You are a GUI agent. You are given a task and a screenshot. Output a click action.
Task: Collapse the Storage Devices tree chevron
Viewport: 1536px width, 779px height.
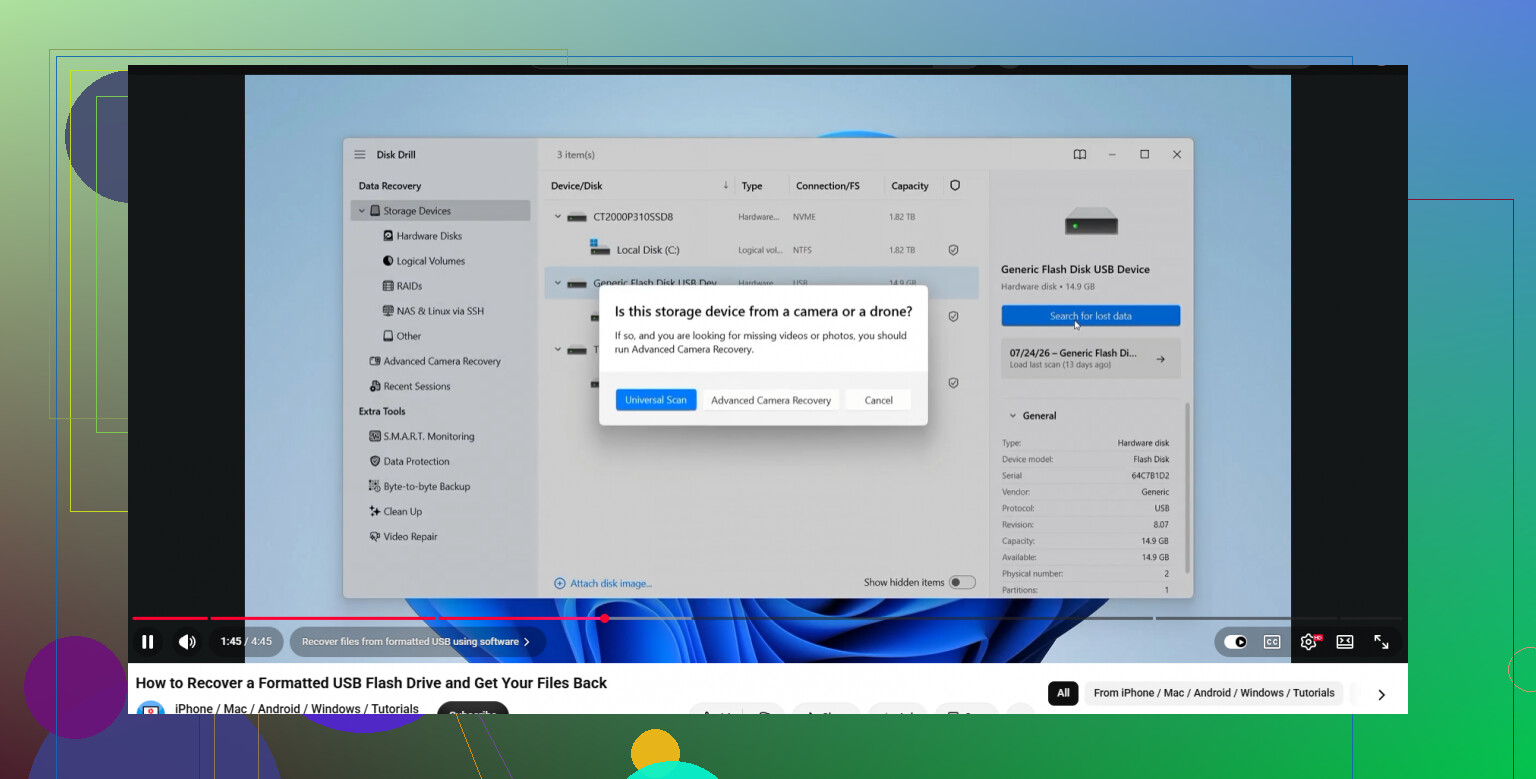point(362,211)
